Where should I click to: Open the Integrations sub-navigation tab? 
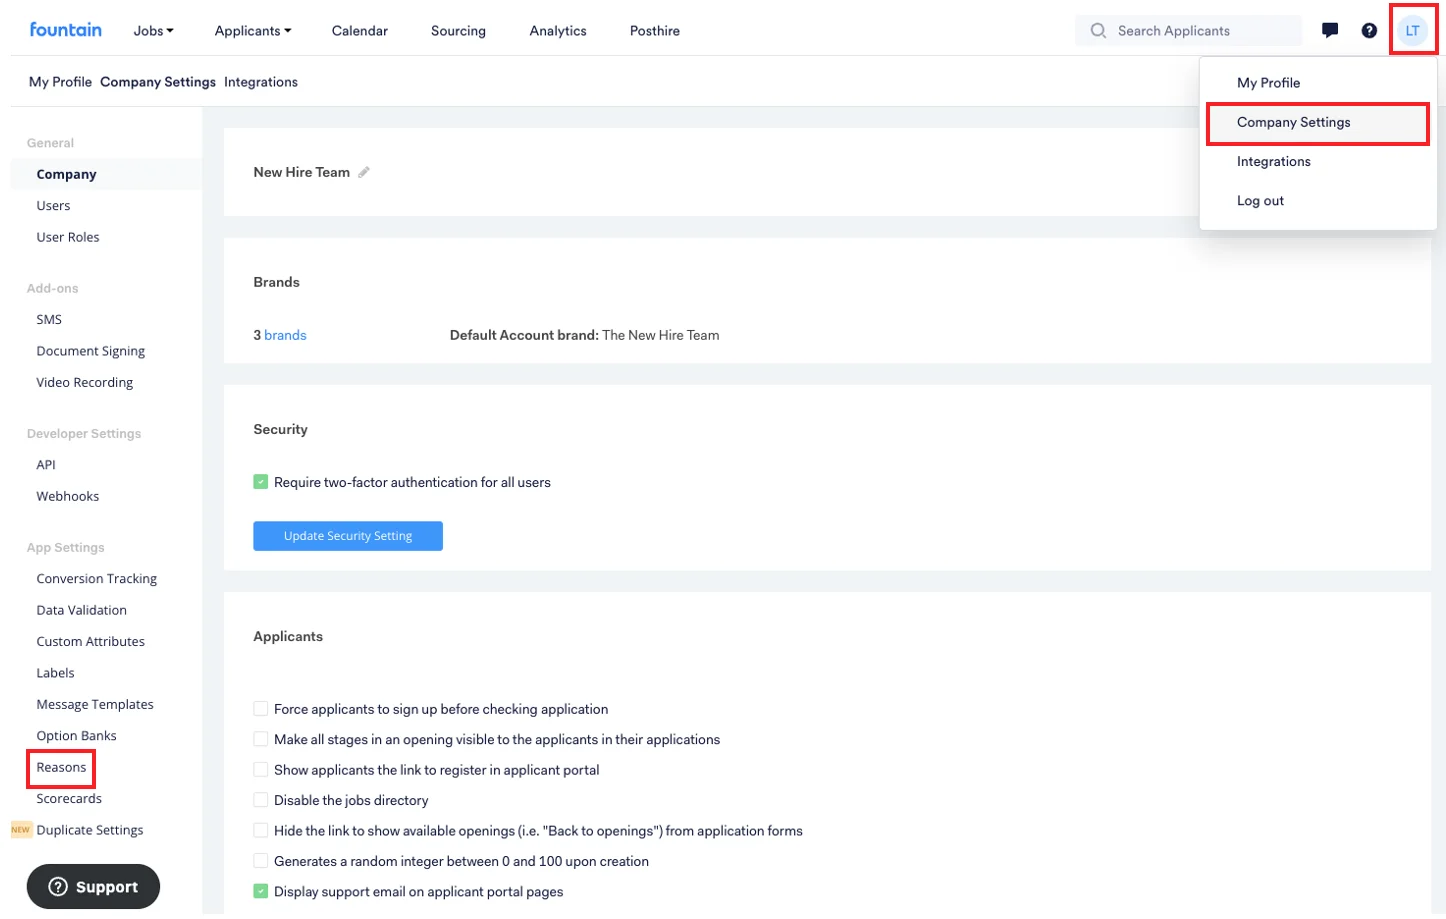(261, 82)
